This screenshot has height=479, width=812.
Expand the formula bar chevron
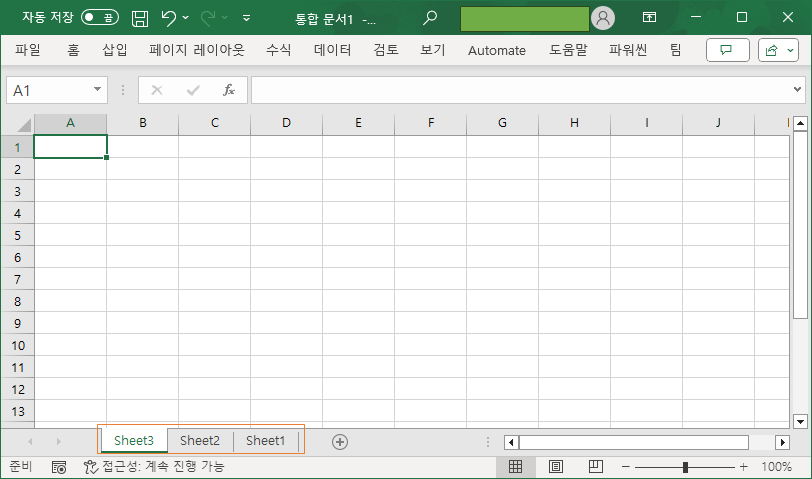[797, 90]
